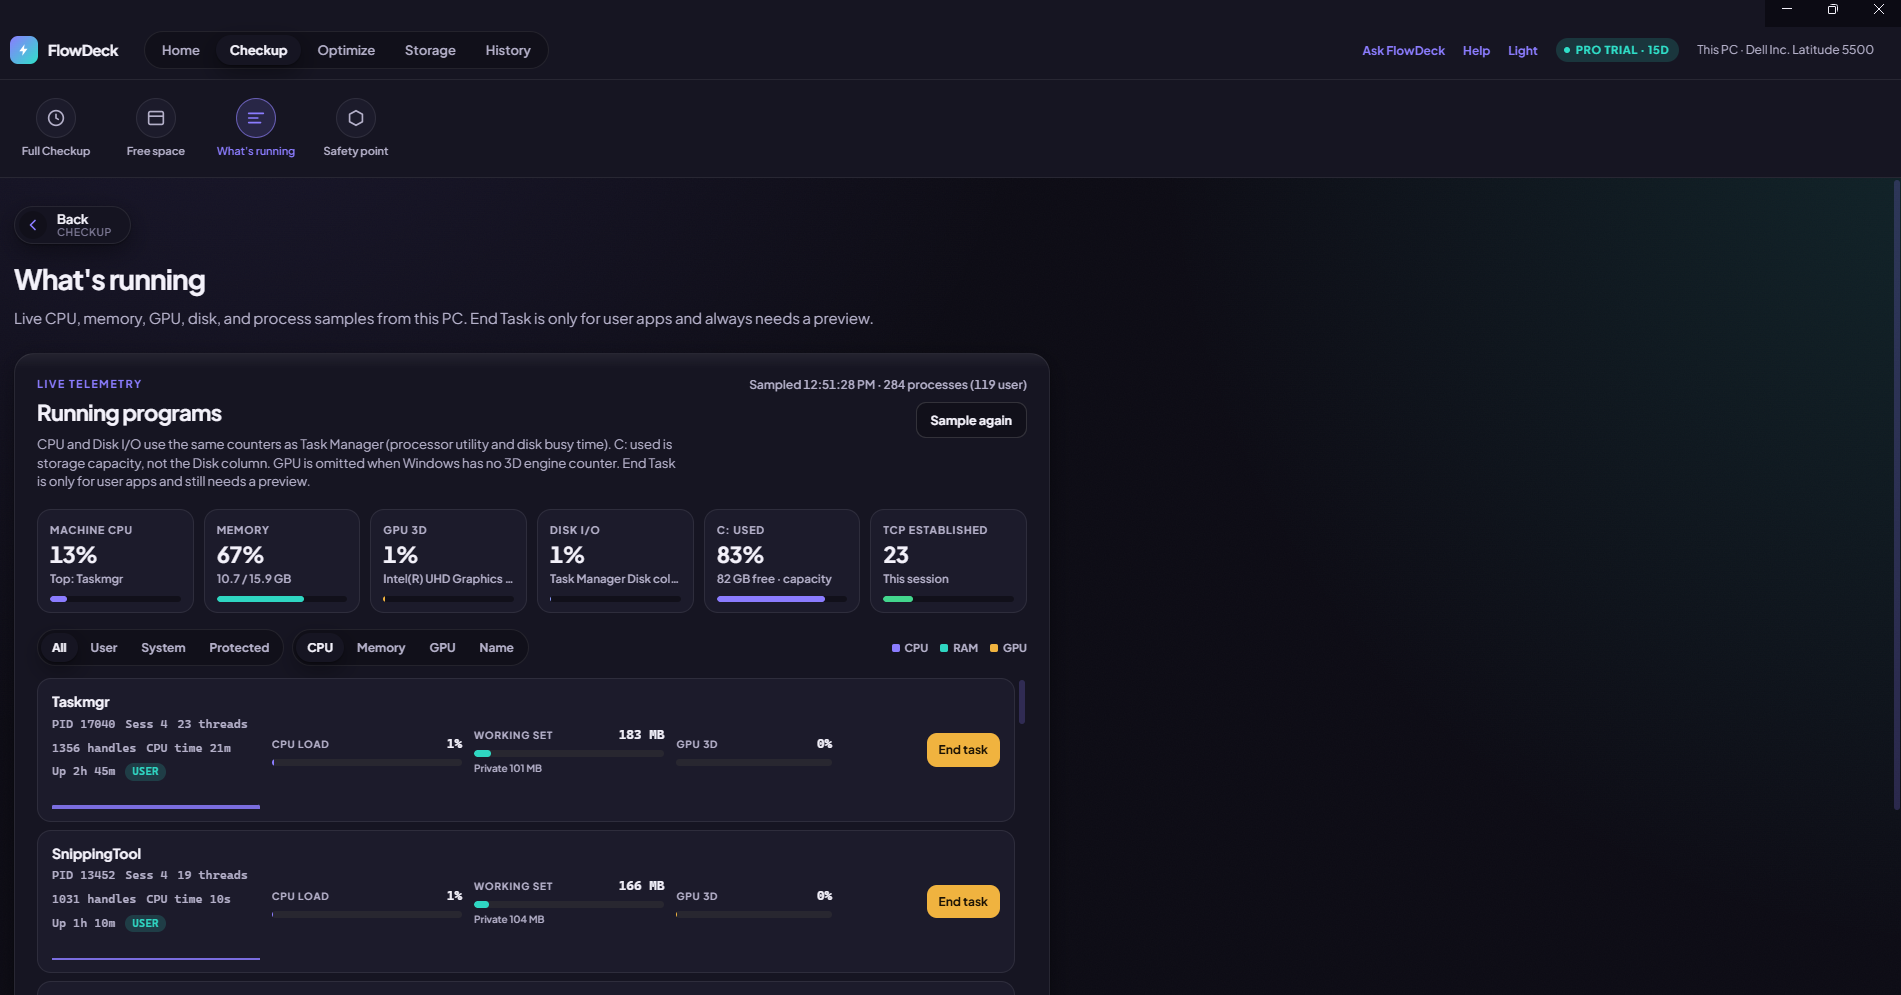Filter processes by Protected
This screenshot has width=1901, height=995.
pos(239,648)
